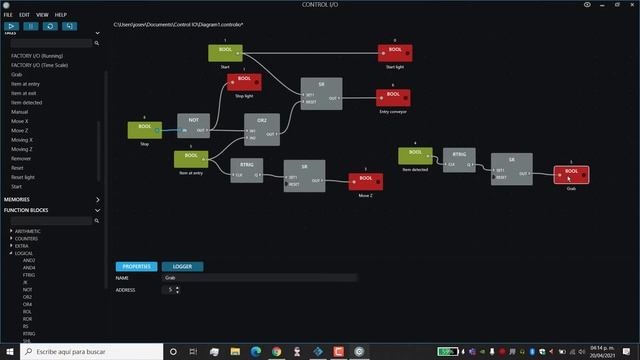
Task: Open the HELP menu
Action: click(61, 15)
